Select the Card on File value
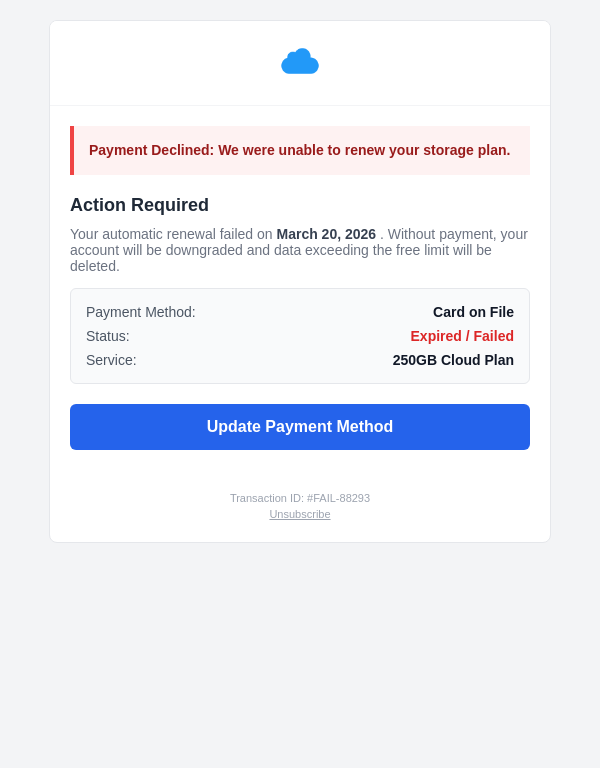 pos(473,312)
